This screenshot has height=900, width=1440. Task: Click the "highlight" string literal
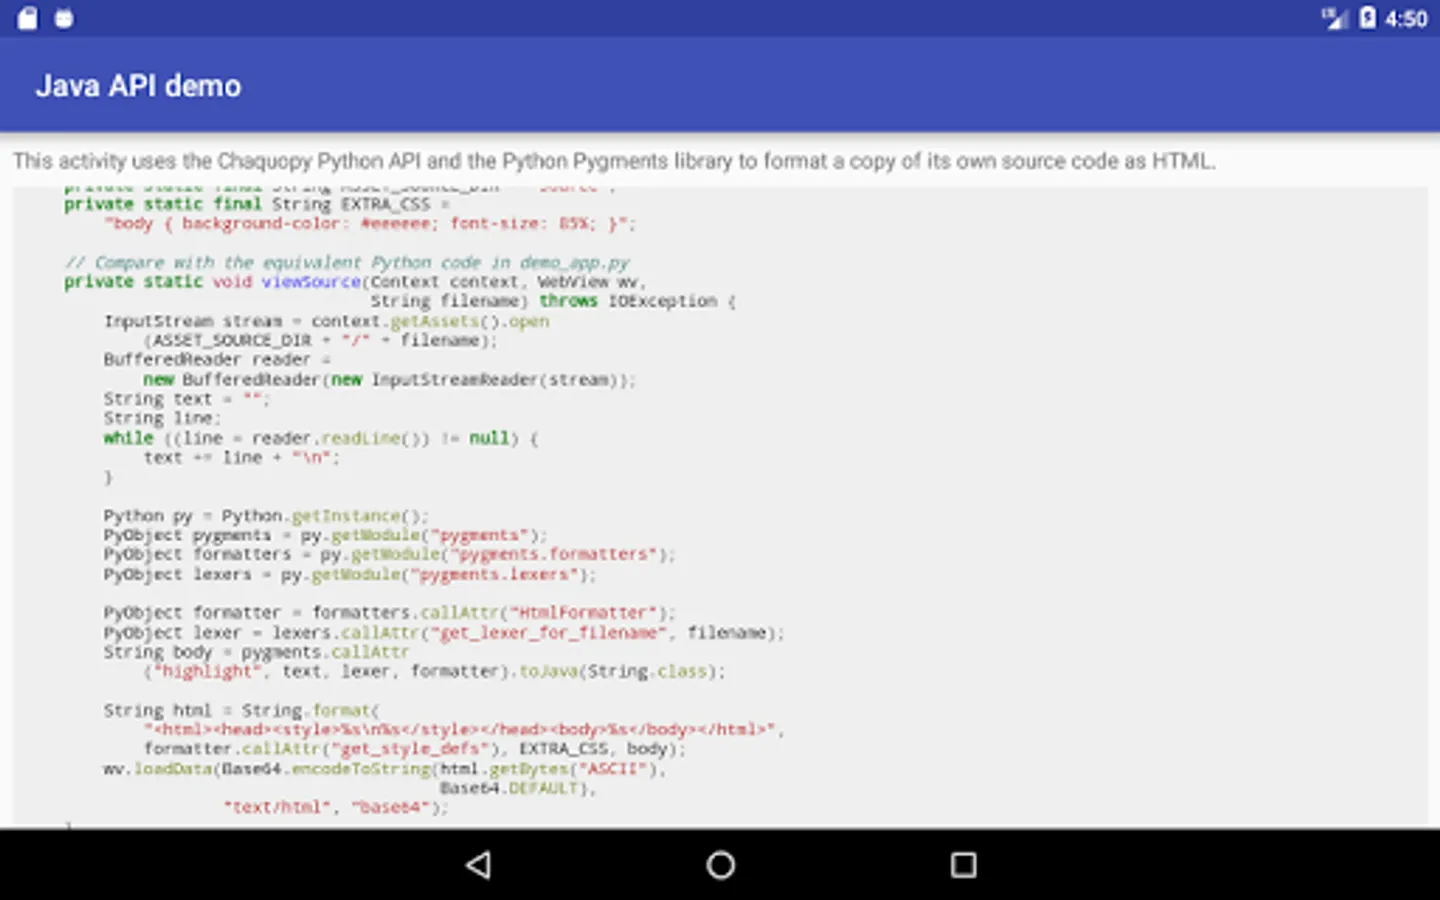(206, 671)
